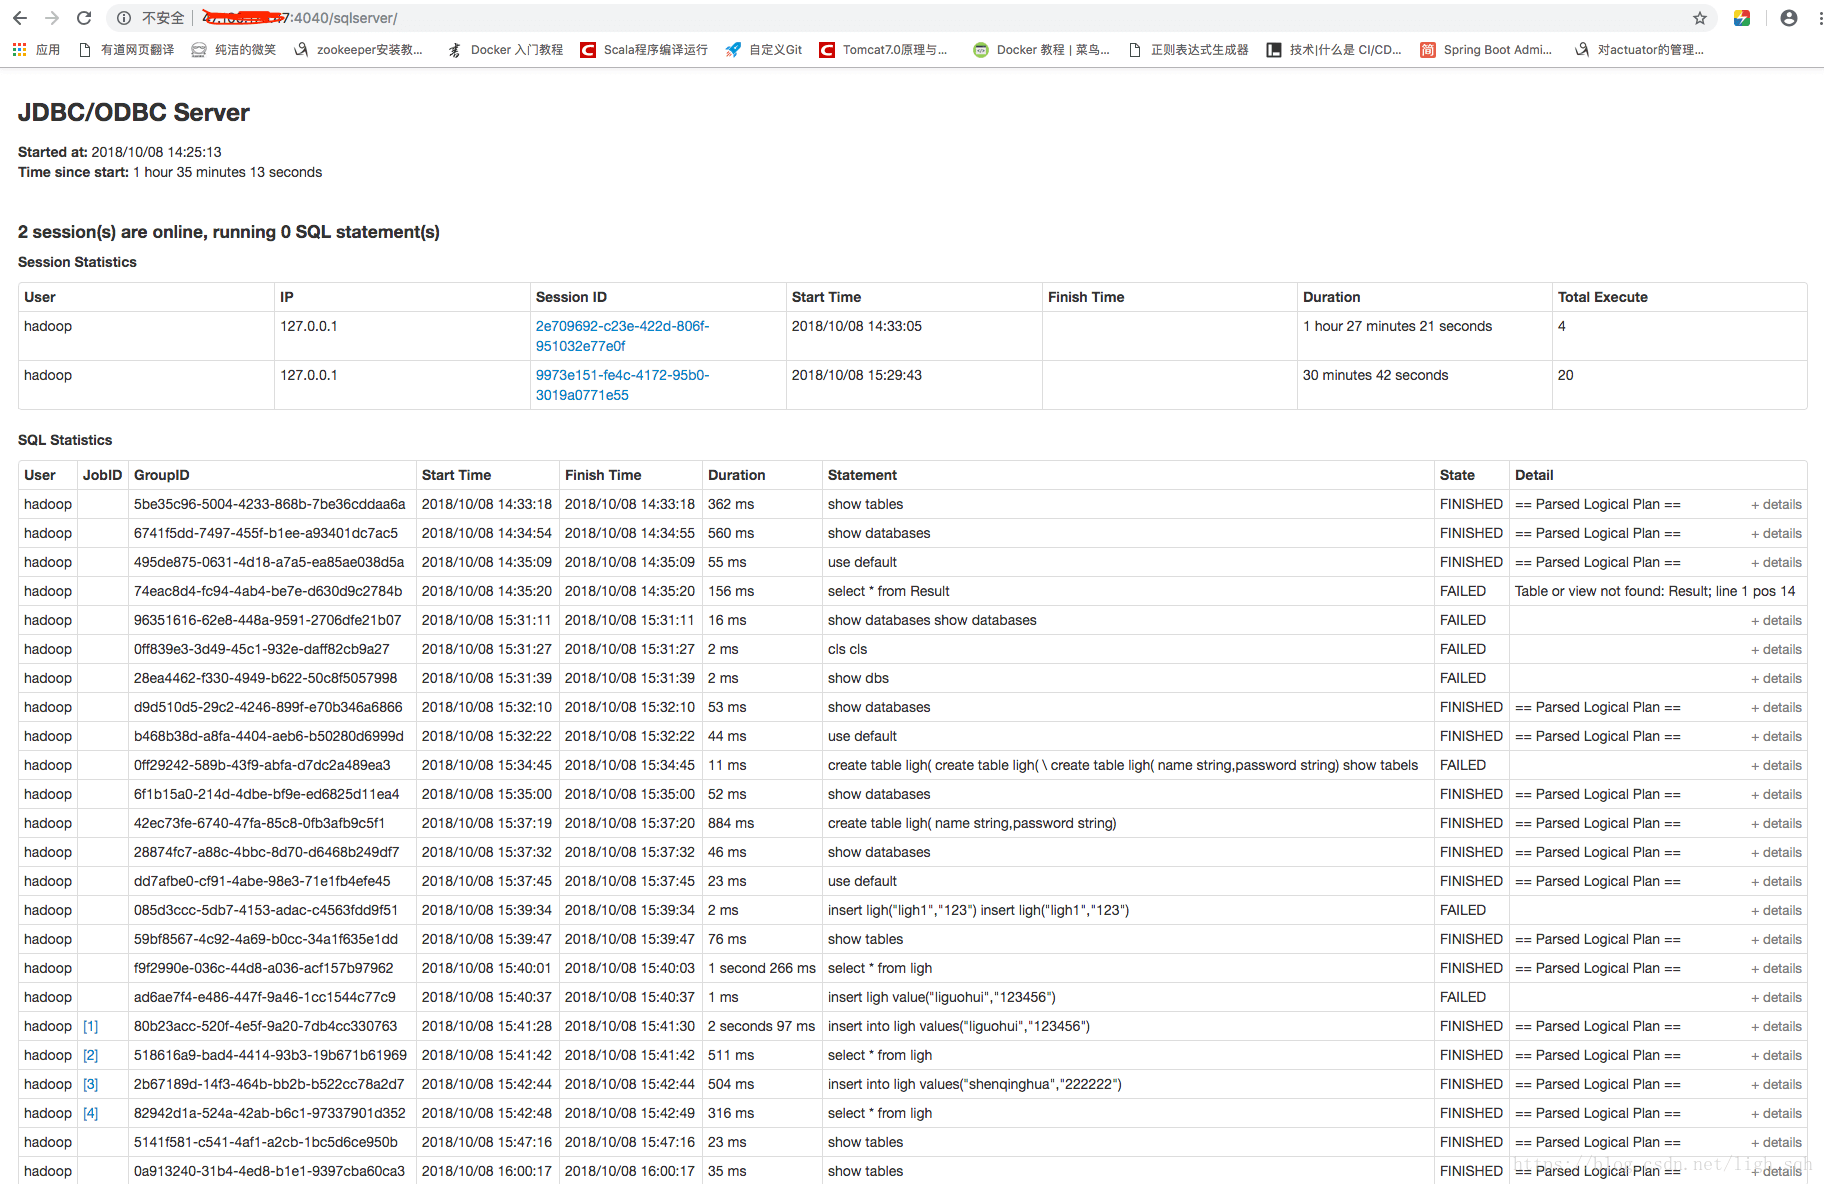1824x1184 pixels.
Task: Open the user profile avatar icon
Action: [x=1789, y=18]
